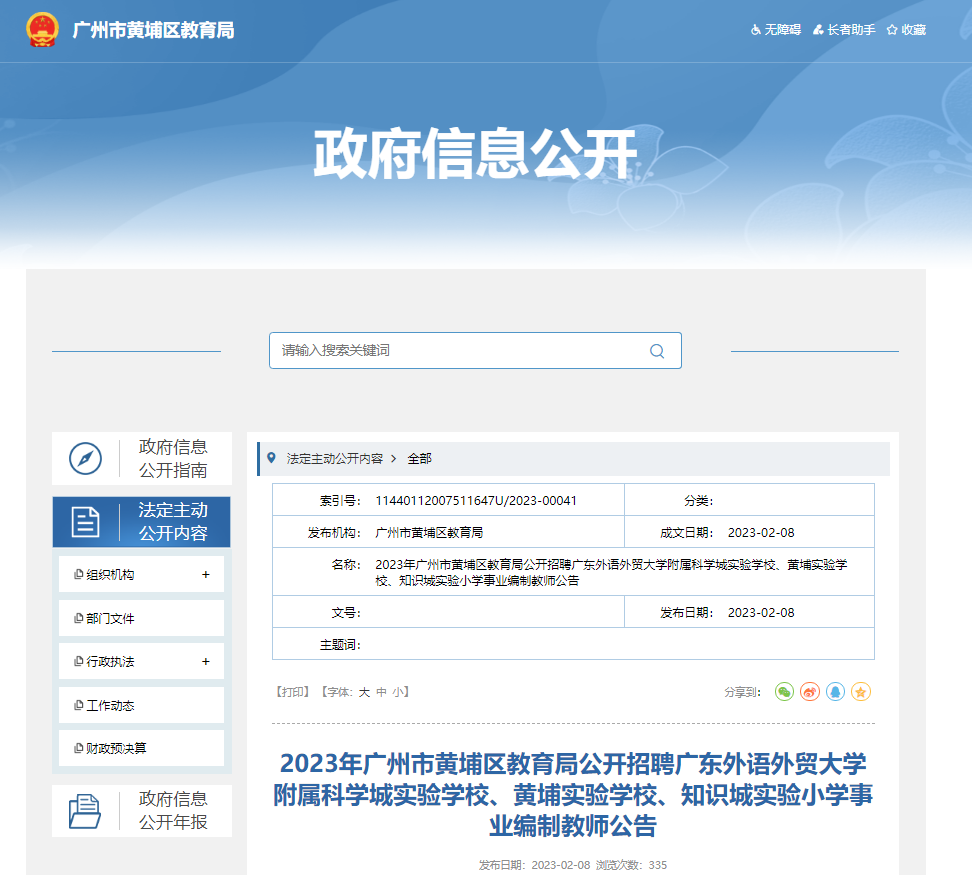
Task: Click 法定主动公开内容 breadcrumb link
Action: click(x=335, y=459)
